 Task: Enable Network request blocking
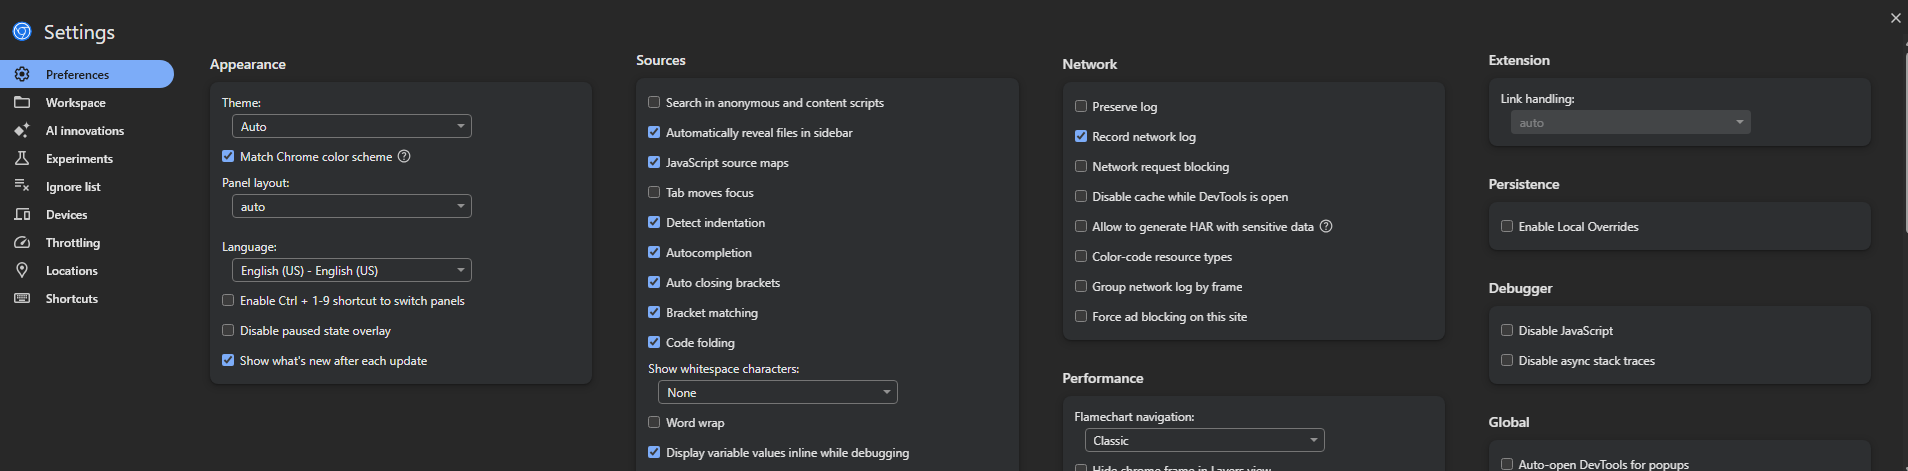click(x=1081, y=166)
